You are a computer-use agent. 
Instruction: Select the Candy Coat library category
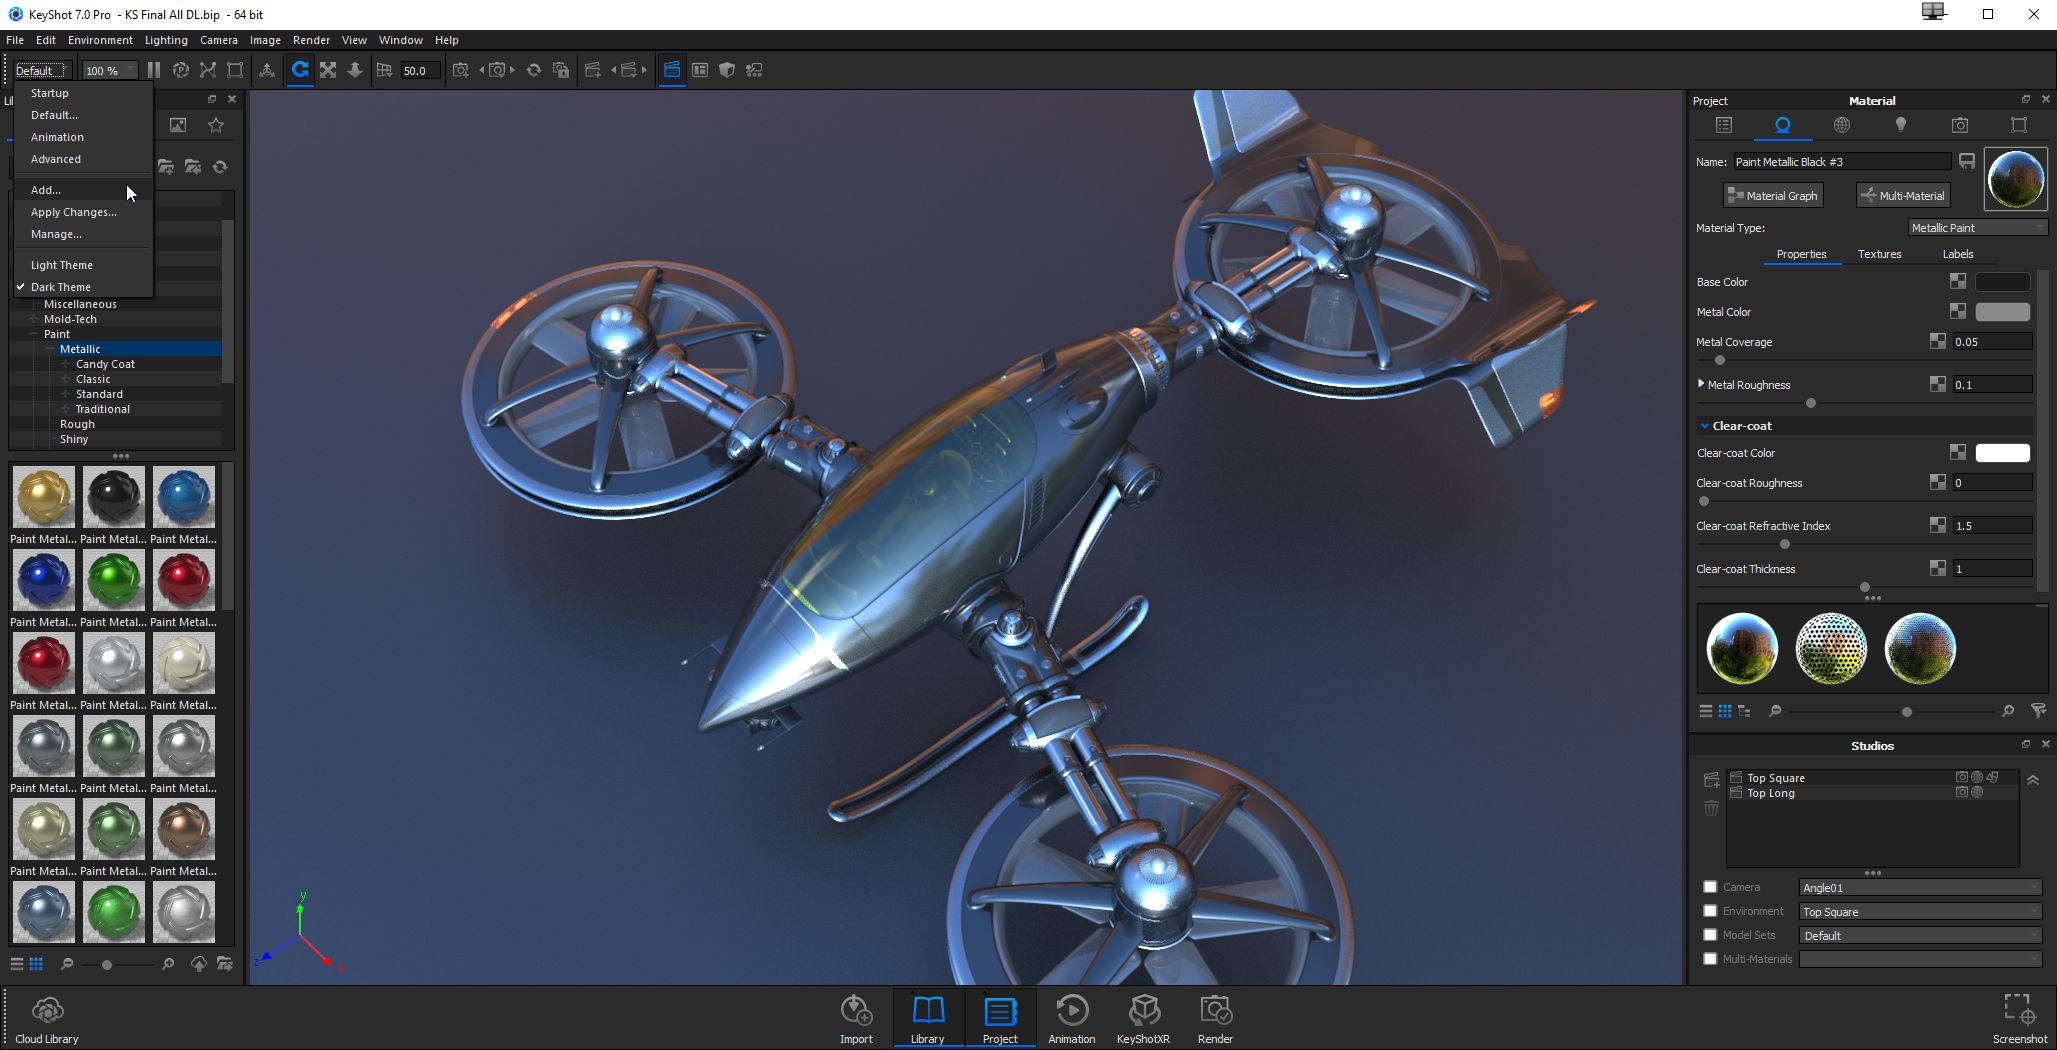[105, 363]
